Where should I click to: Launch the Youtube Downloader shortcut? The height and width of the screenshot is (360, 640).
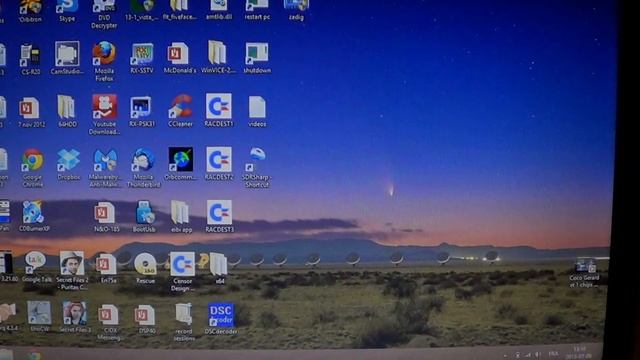coord(104,114)
